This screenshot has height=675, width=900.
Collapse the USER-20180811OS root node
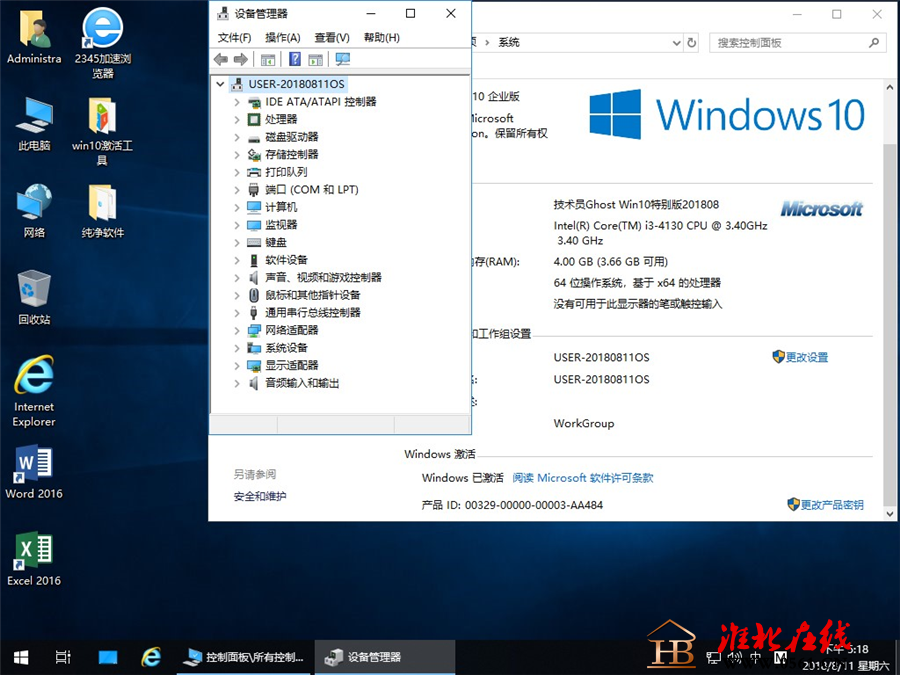[220, 84]
